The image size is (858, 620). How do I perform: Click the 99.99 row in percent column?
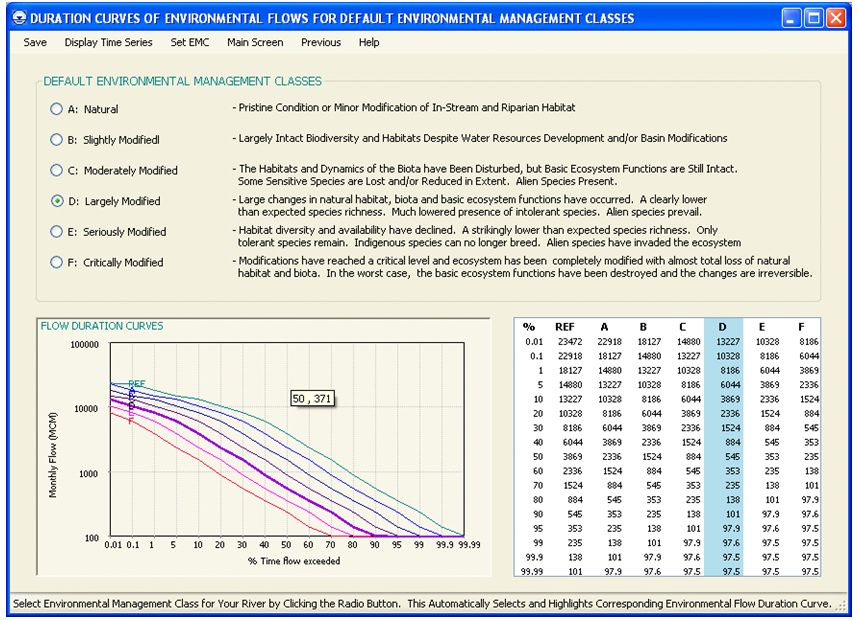click(531, 570)
